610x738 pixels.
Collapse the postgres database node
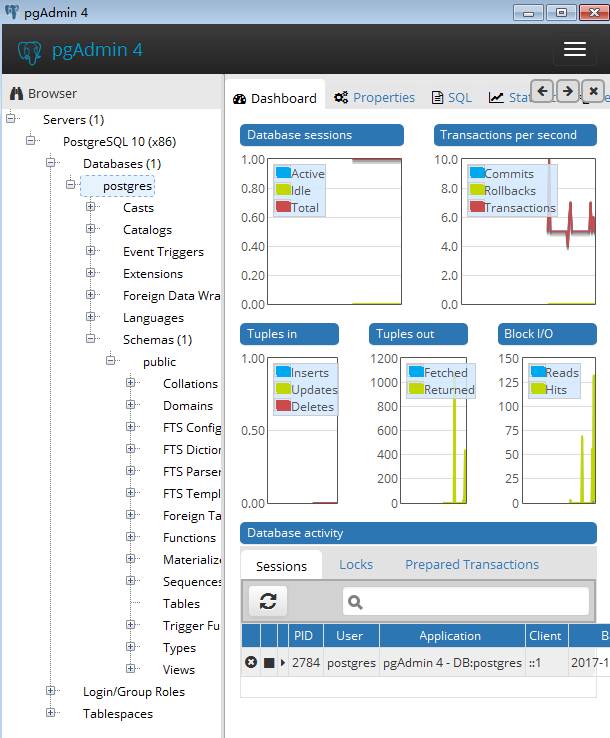71,184
